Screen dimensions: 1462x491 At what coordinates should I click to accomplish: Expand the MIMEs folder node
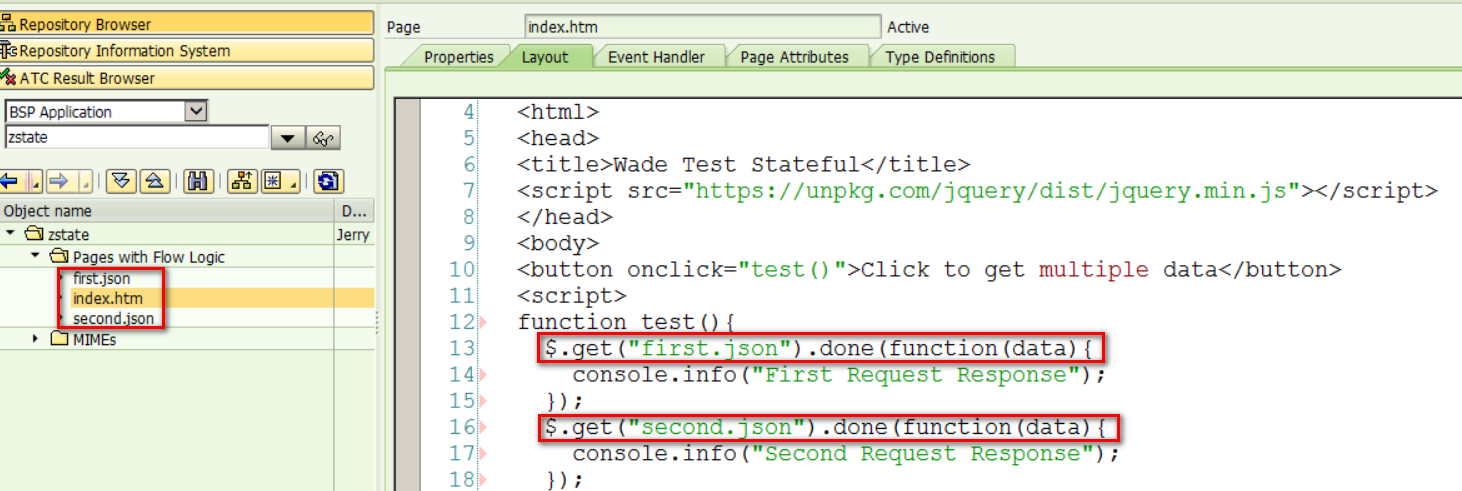[x=36, y=338]
